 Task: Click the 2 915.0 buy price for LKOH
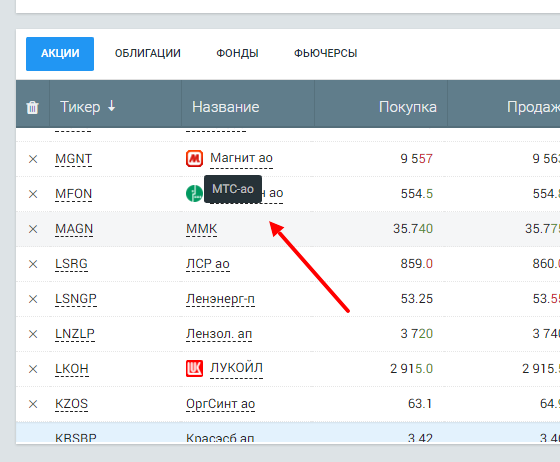point(411,369)
